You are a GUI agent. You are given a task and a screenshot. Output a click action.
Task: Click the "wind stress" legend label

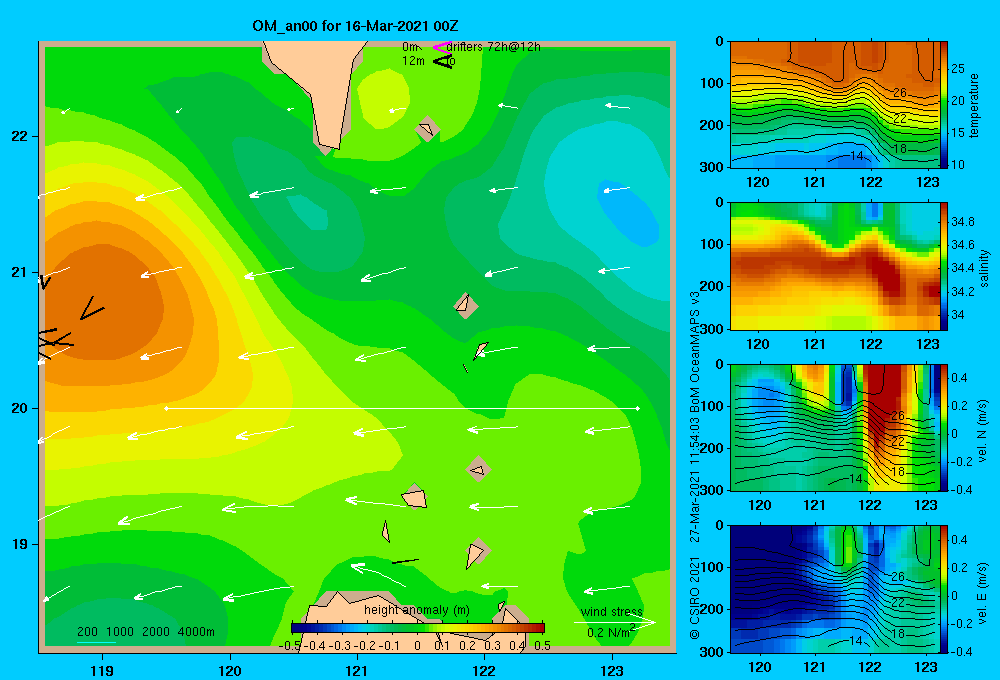[611, 612]
